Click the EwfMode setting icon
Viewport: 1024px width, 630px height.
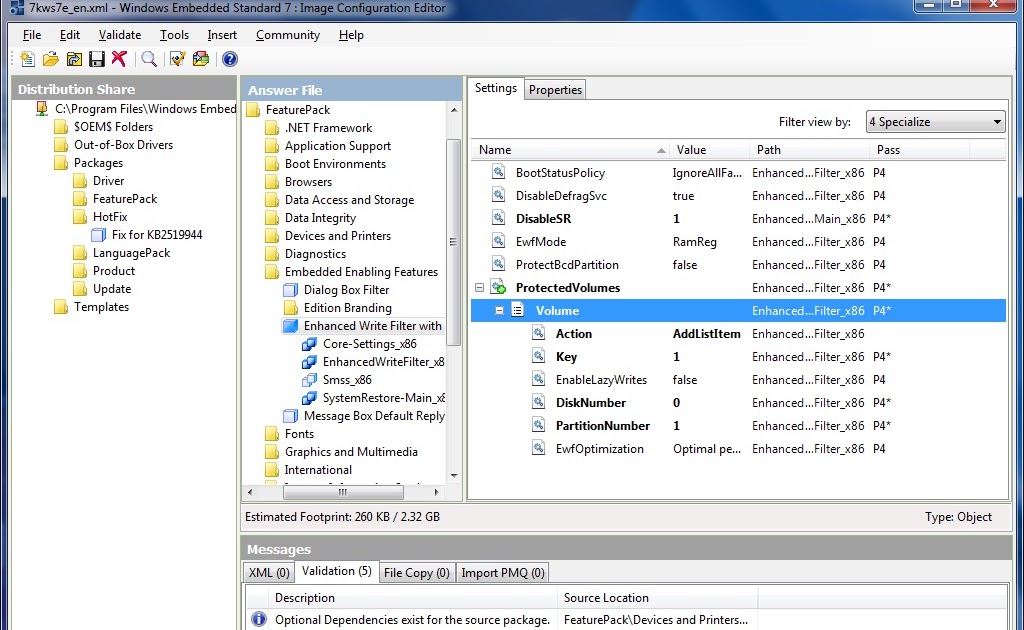[x=498, y=242]
